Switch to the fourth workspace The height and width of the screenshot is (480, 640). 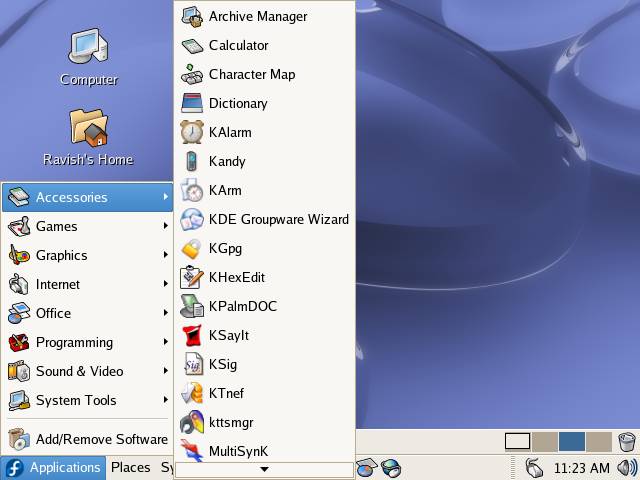[x=598, y=441]
